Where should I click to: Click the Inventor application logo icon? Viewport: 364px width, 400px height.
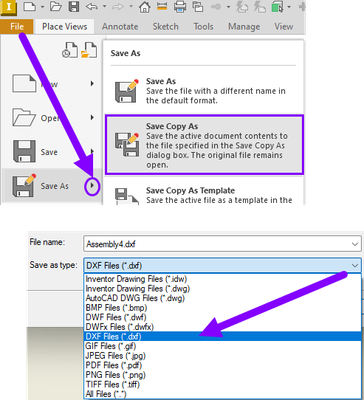tap(8, 7)
